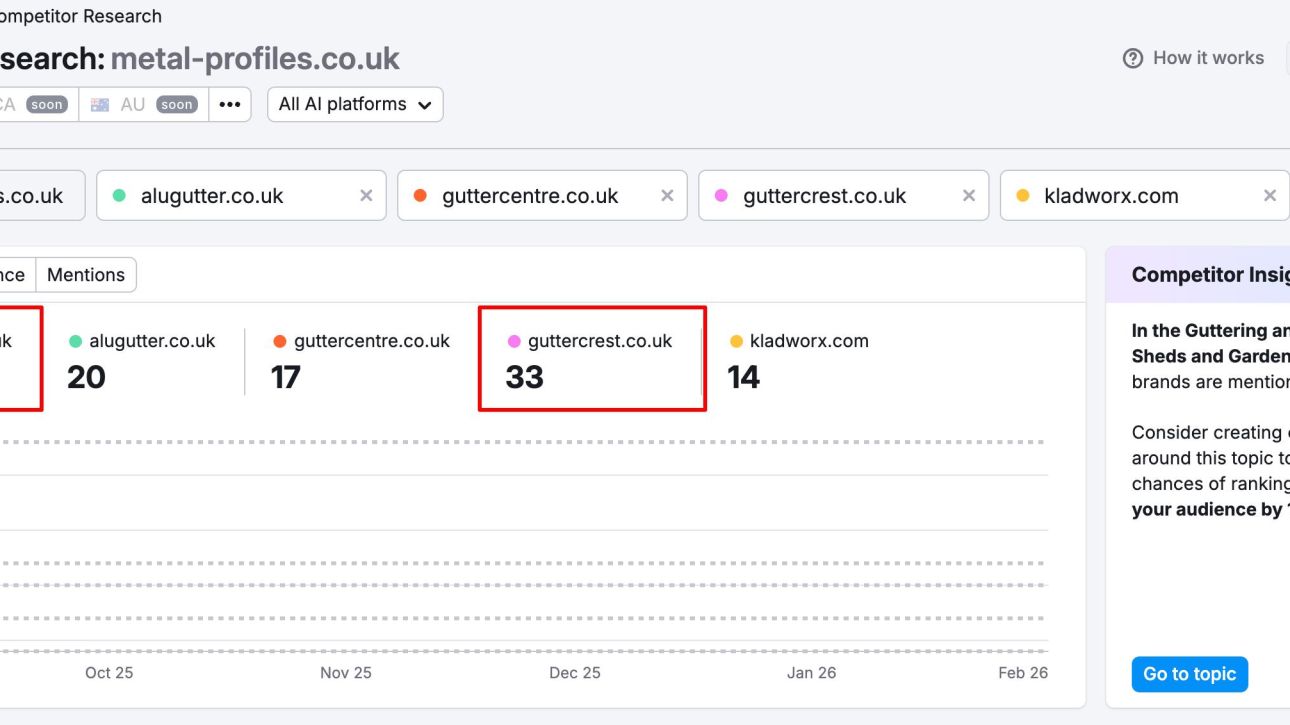Screen dimensions: 1290x725
Task: Expand the All AI platforms dropdown
Action: [355, 104]
